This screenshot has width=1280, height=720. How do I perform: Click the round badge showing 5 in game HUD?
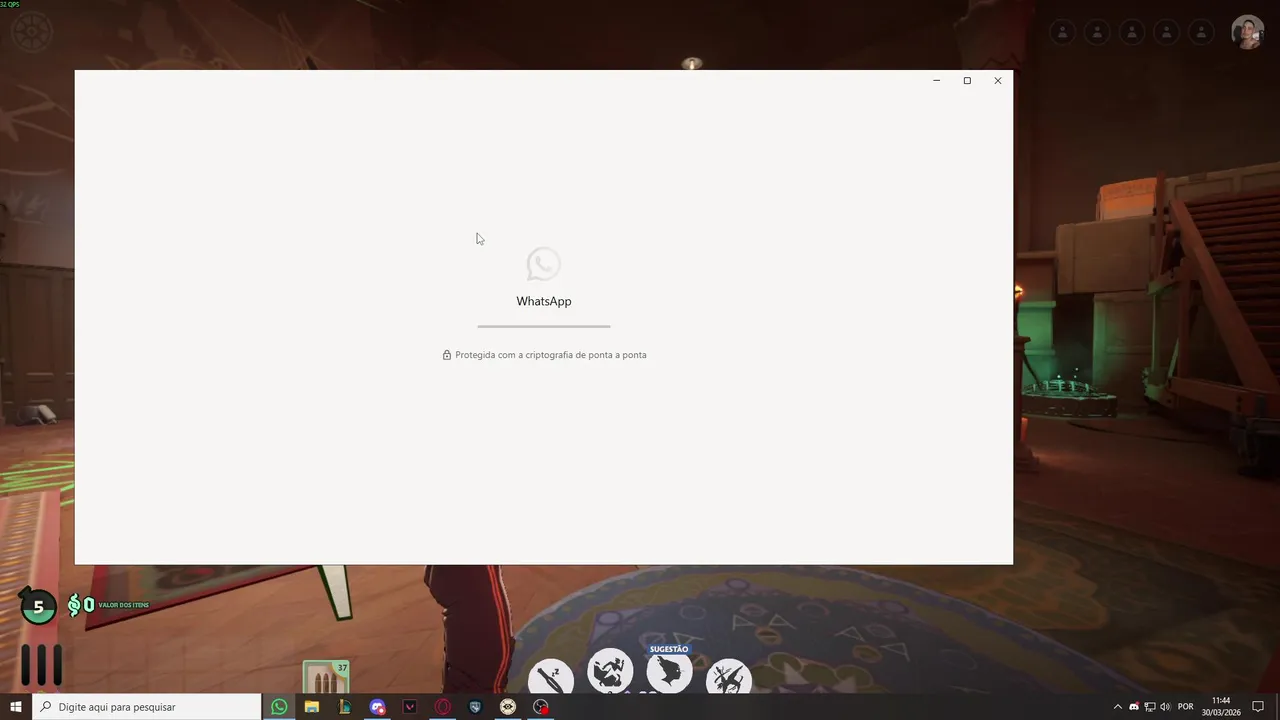pos(38,606)
